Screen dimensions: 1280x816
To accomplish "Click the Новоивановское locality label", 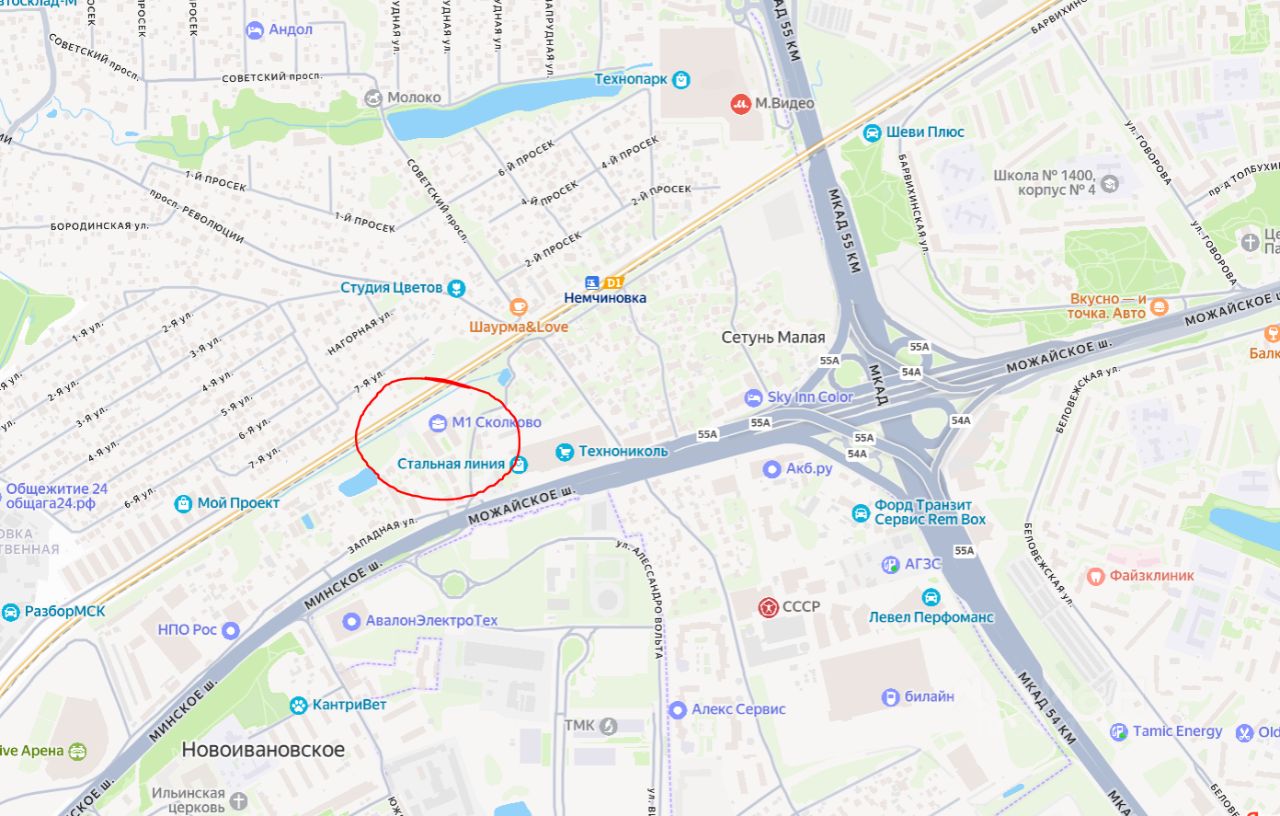I will [263, 750].
